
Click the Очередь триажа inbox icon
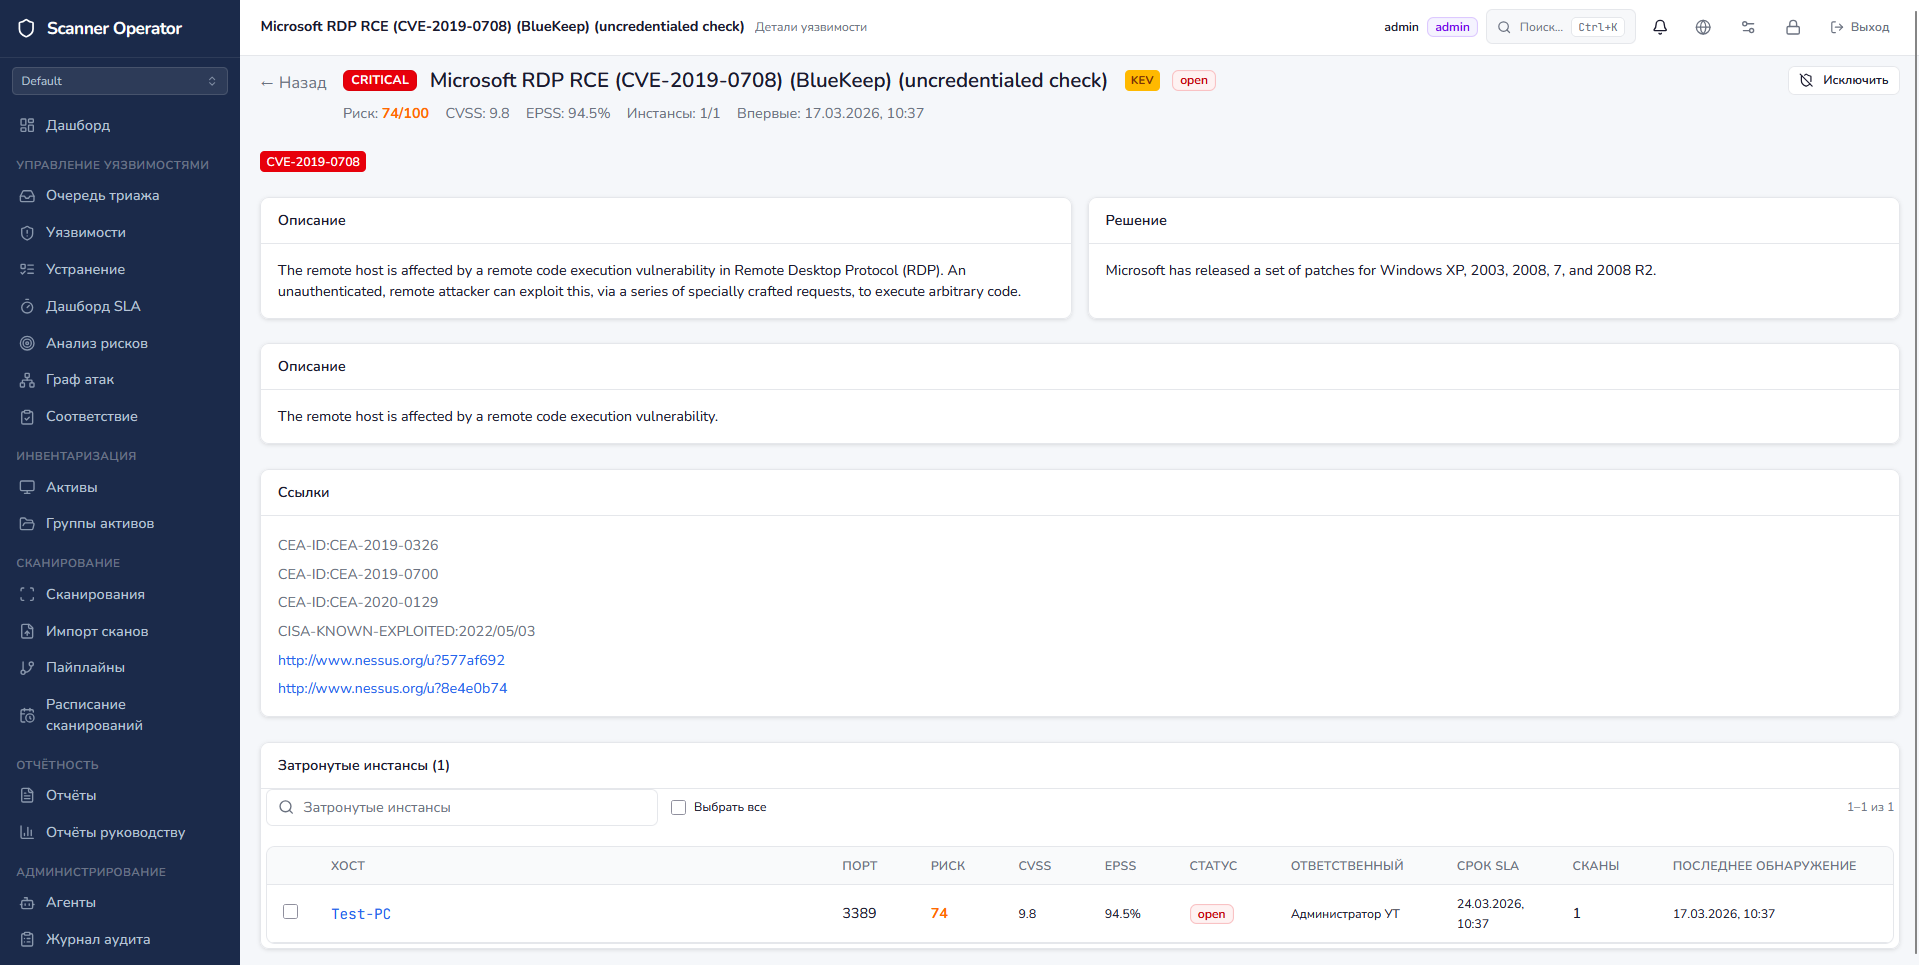(x=27, y=196)
